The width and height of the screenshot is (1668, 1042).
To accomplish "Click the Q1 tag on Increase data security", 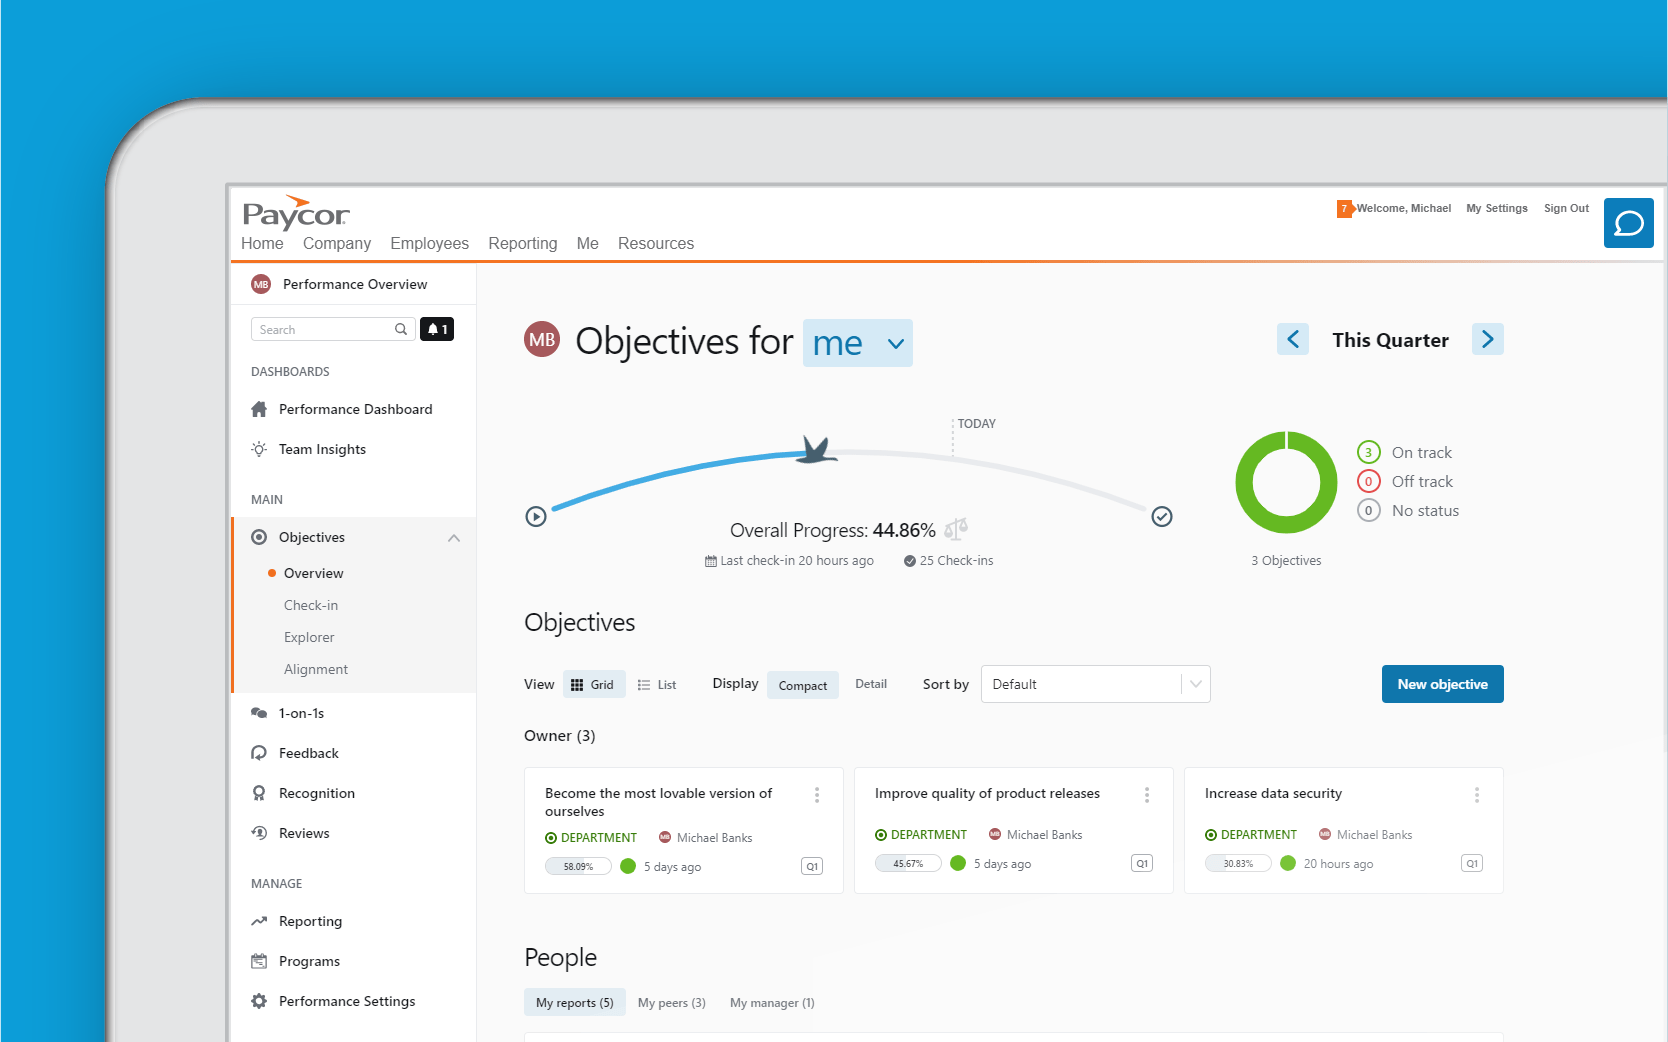I will coord(1472,863).
